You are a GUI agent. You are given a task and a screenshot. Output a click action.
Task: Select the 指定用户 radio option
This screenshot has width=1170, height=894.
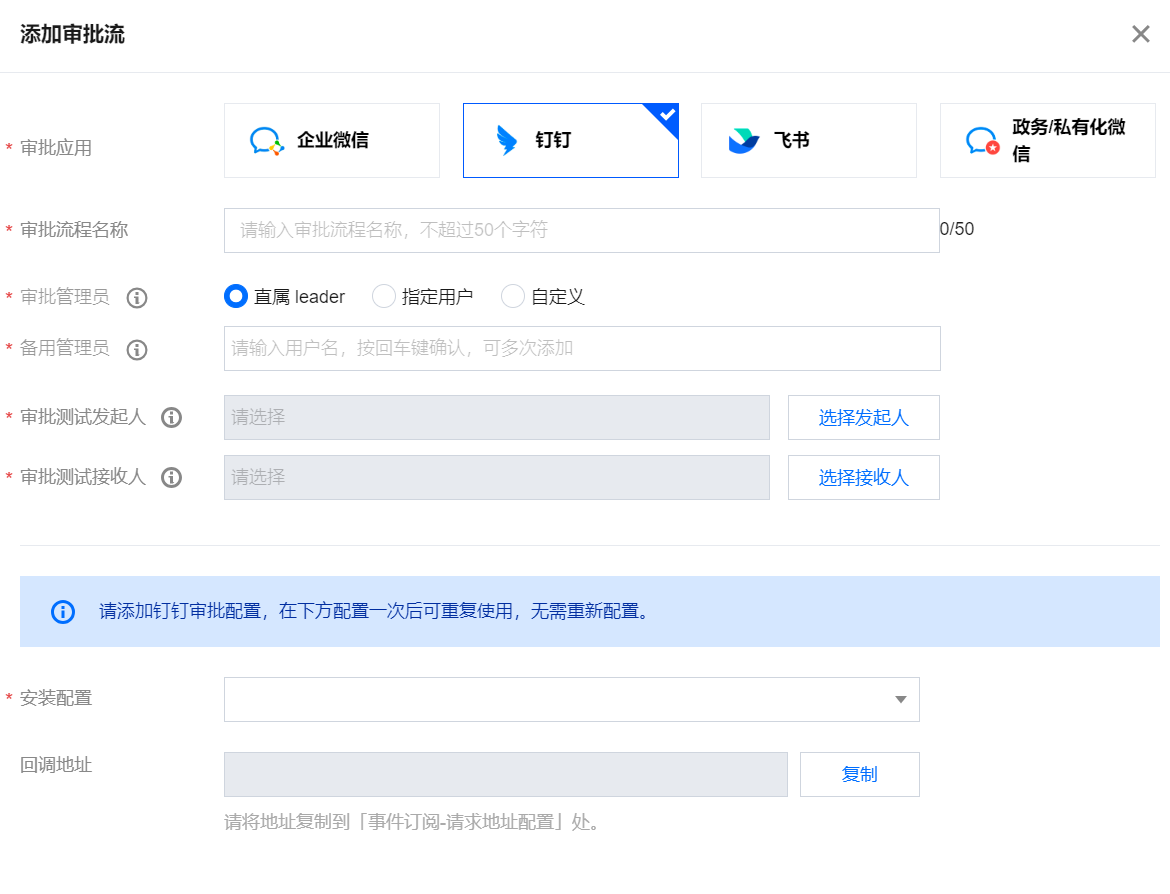click(384, 296)
